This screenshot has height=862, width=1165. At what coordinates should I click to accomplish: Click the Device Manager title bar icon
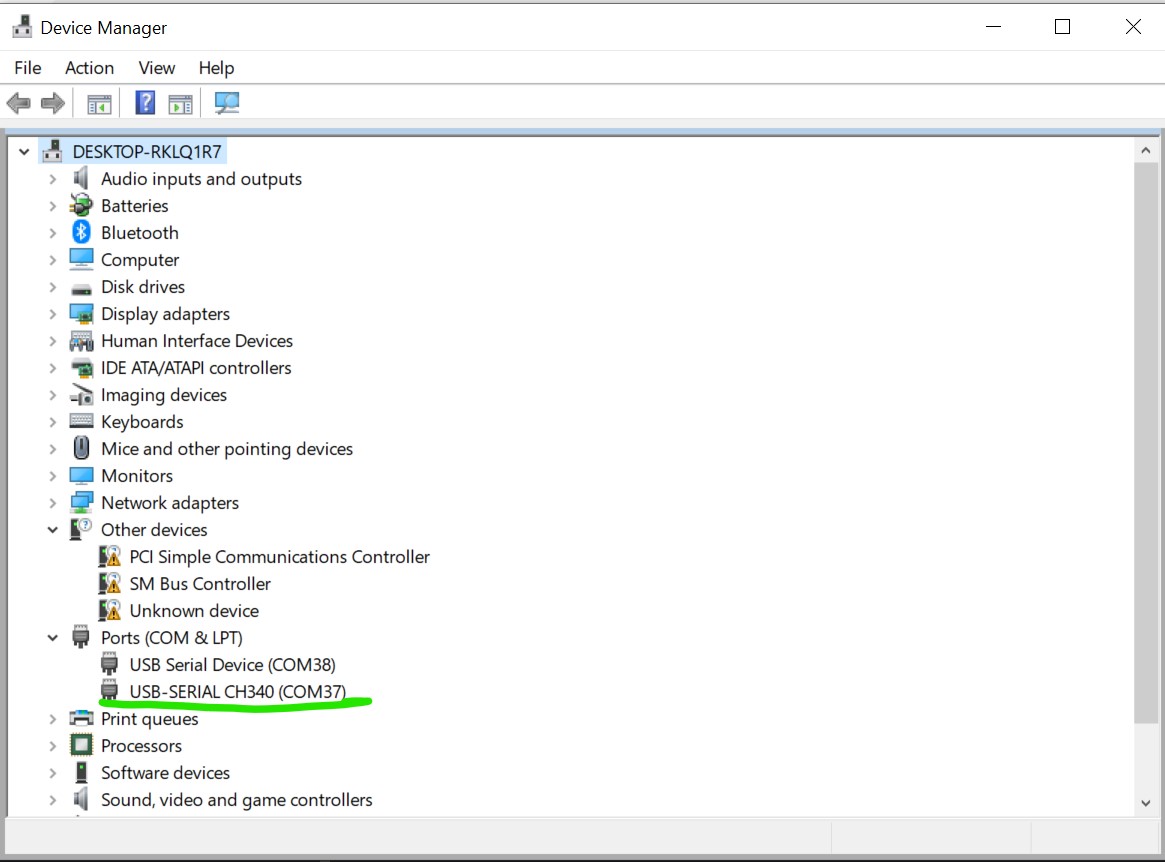22,27
